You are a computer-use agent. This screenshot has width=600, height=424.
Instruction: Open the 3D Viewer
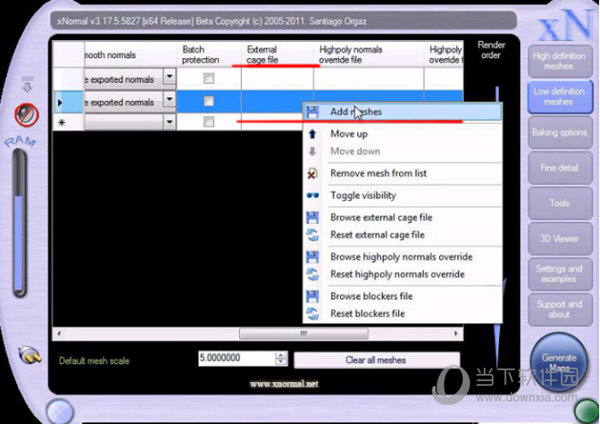tap(560, 239)
